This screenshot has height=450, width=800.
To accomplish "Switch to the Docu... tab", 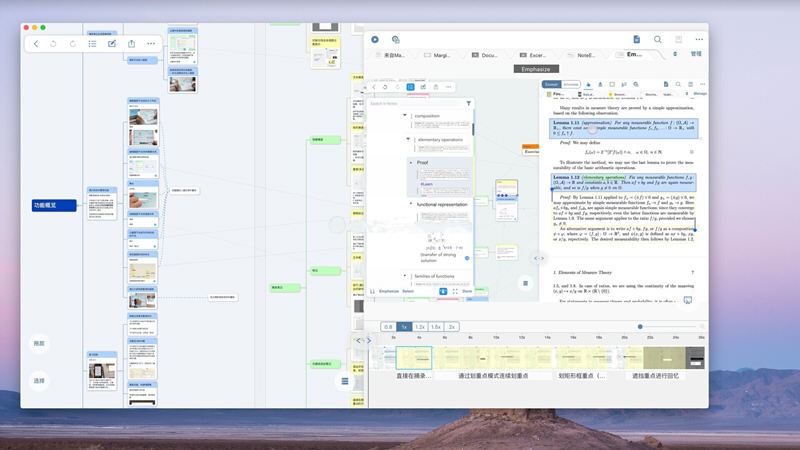I will coord(485,55).
